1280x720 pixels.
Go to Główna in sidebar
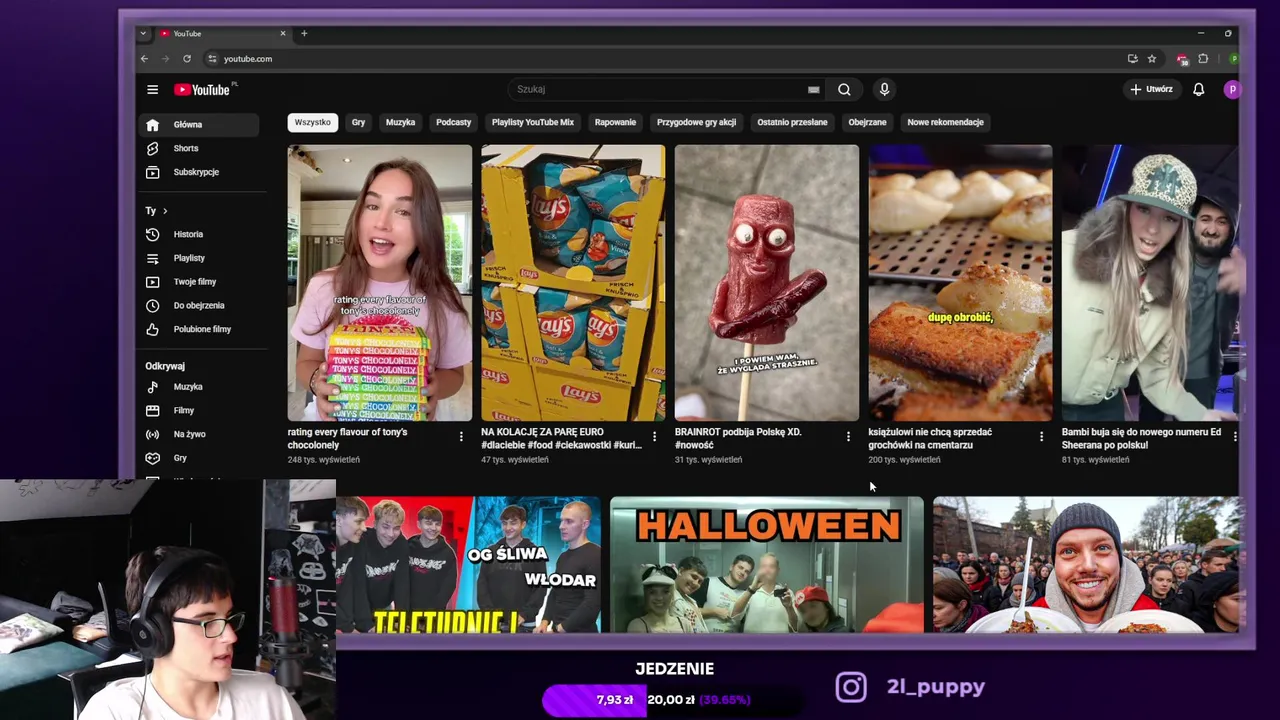click(198, 125)
